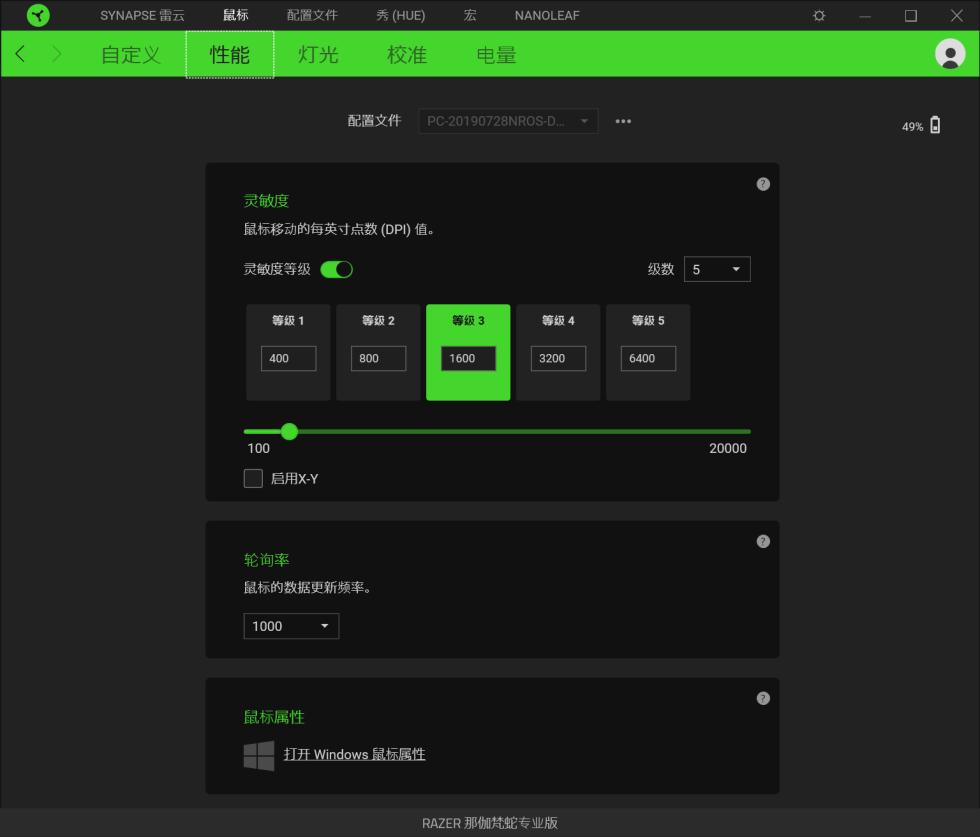Enable the 启用X-Y checkbox
Viewport: 980px width, 837px height.
(254, 479)
